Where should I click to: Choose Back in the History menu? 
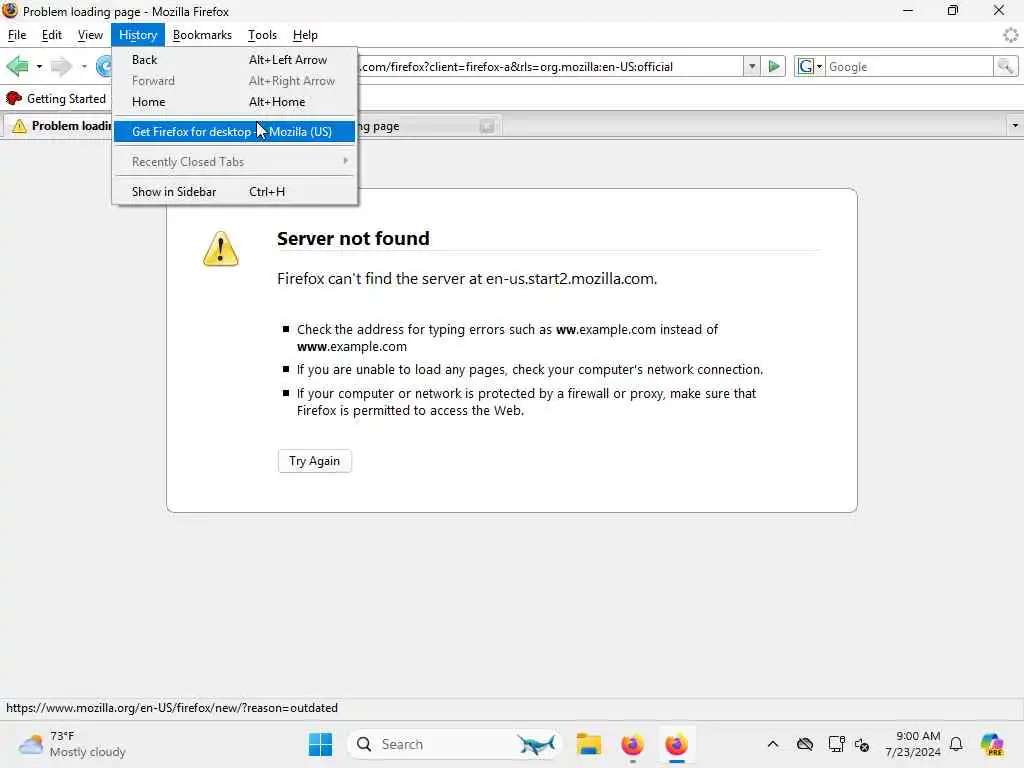click(234, 59)
